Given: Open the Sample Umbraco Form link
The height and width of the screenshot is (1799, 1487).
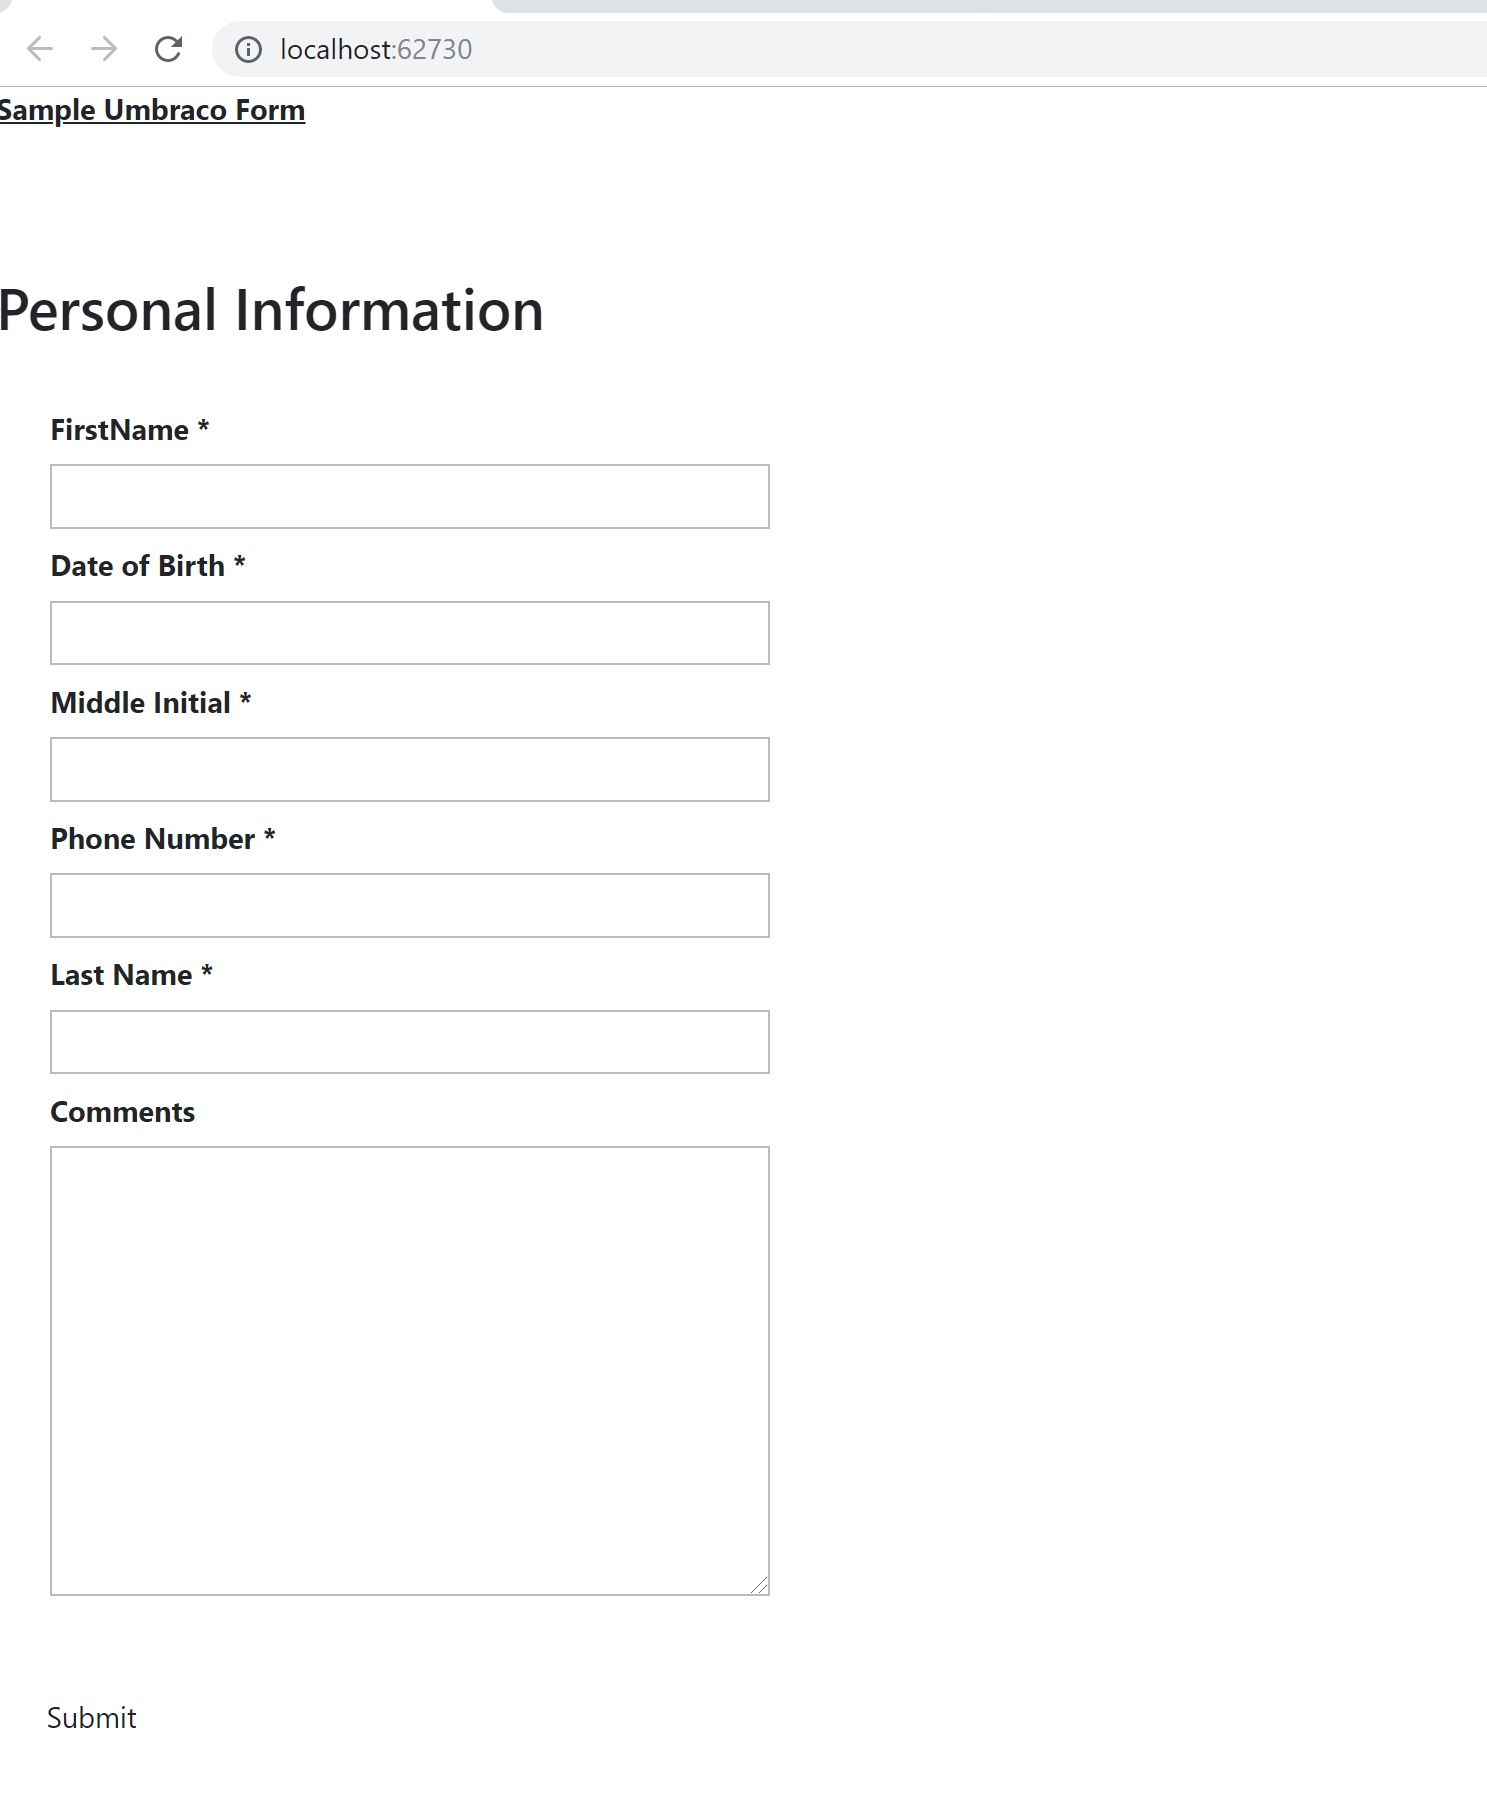Looking at the screenshot, I should coord(152,110).
